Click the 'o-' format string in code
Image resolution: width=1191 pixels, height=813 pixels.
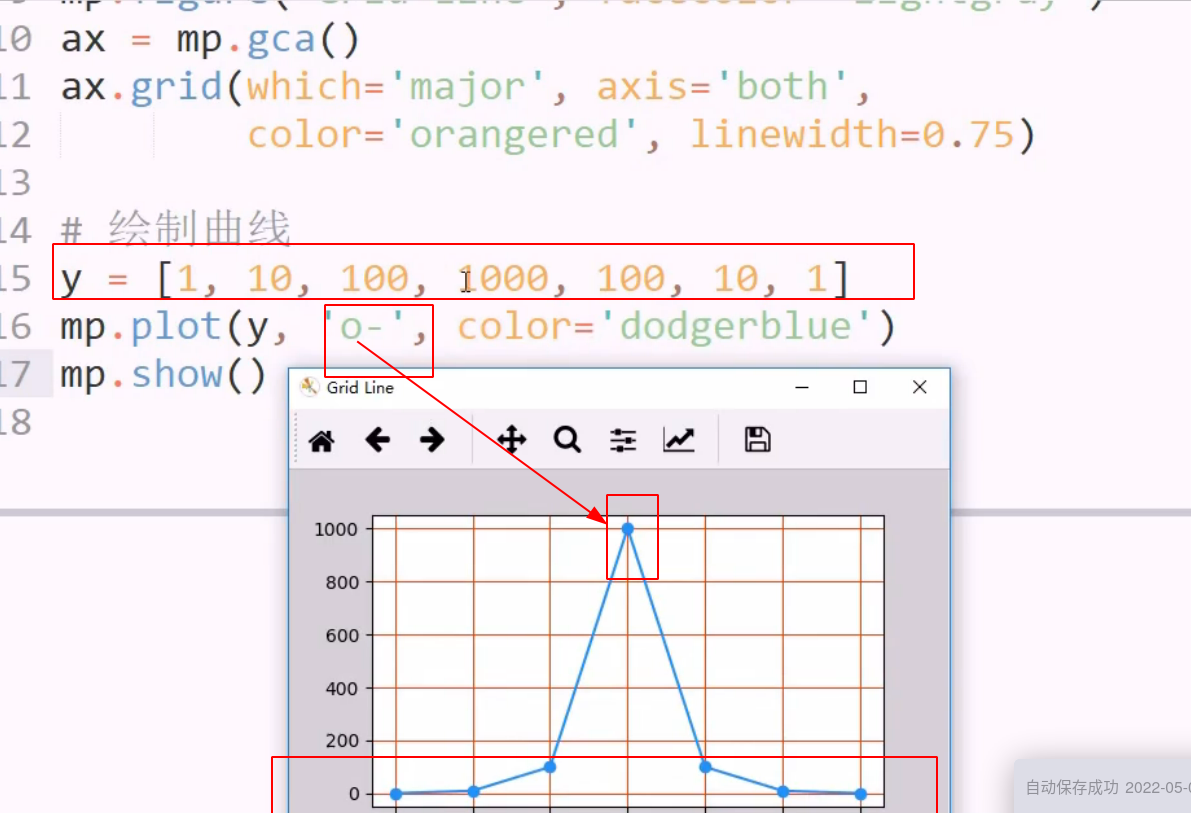tap(367, 327)
